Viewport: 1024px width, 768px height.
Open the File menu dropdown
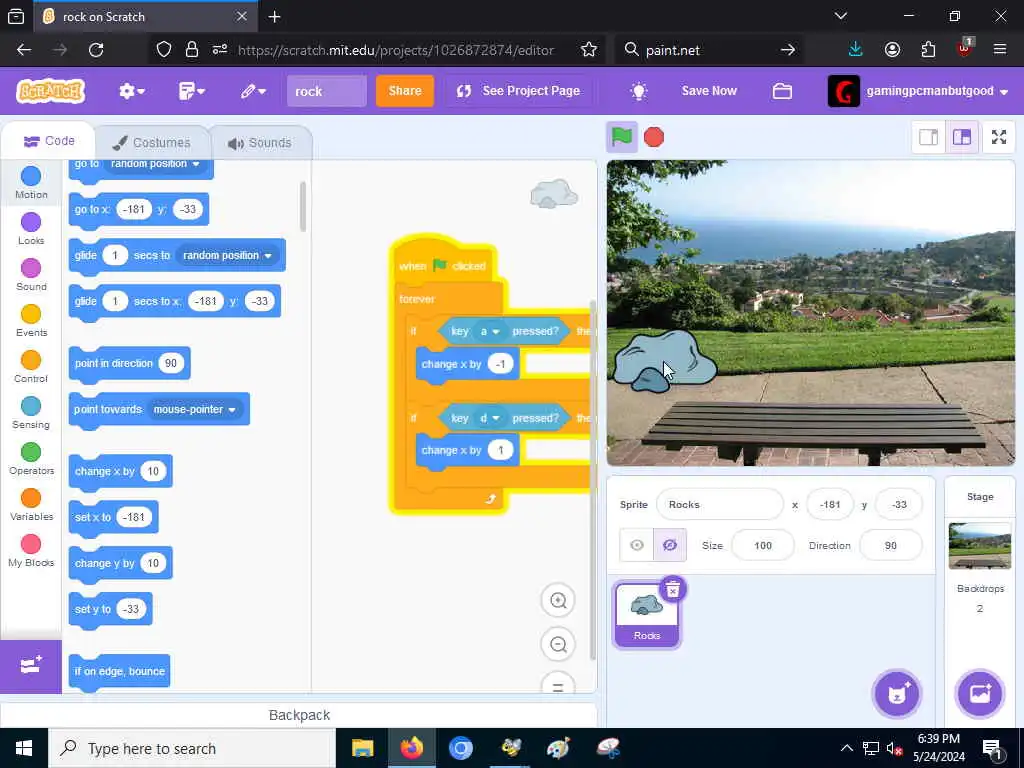tap(192, 91)
